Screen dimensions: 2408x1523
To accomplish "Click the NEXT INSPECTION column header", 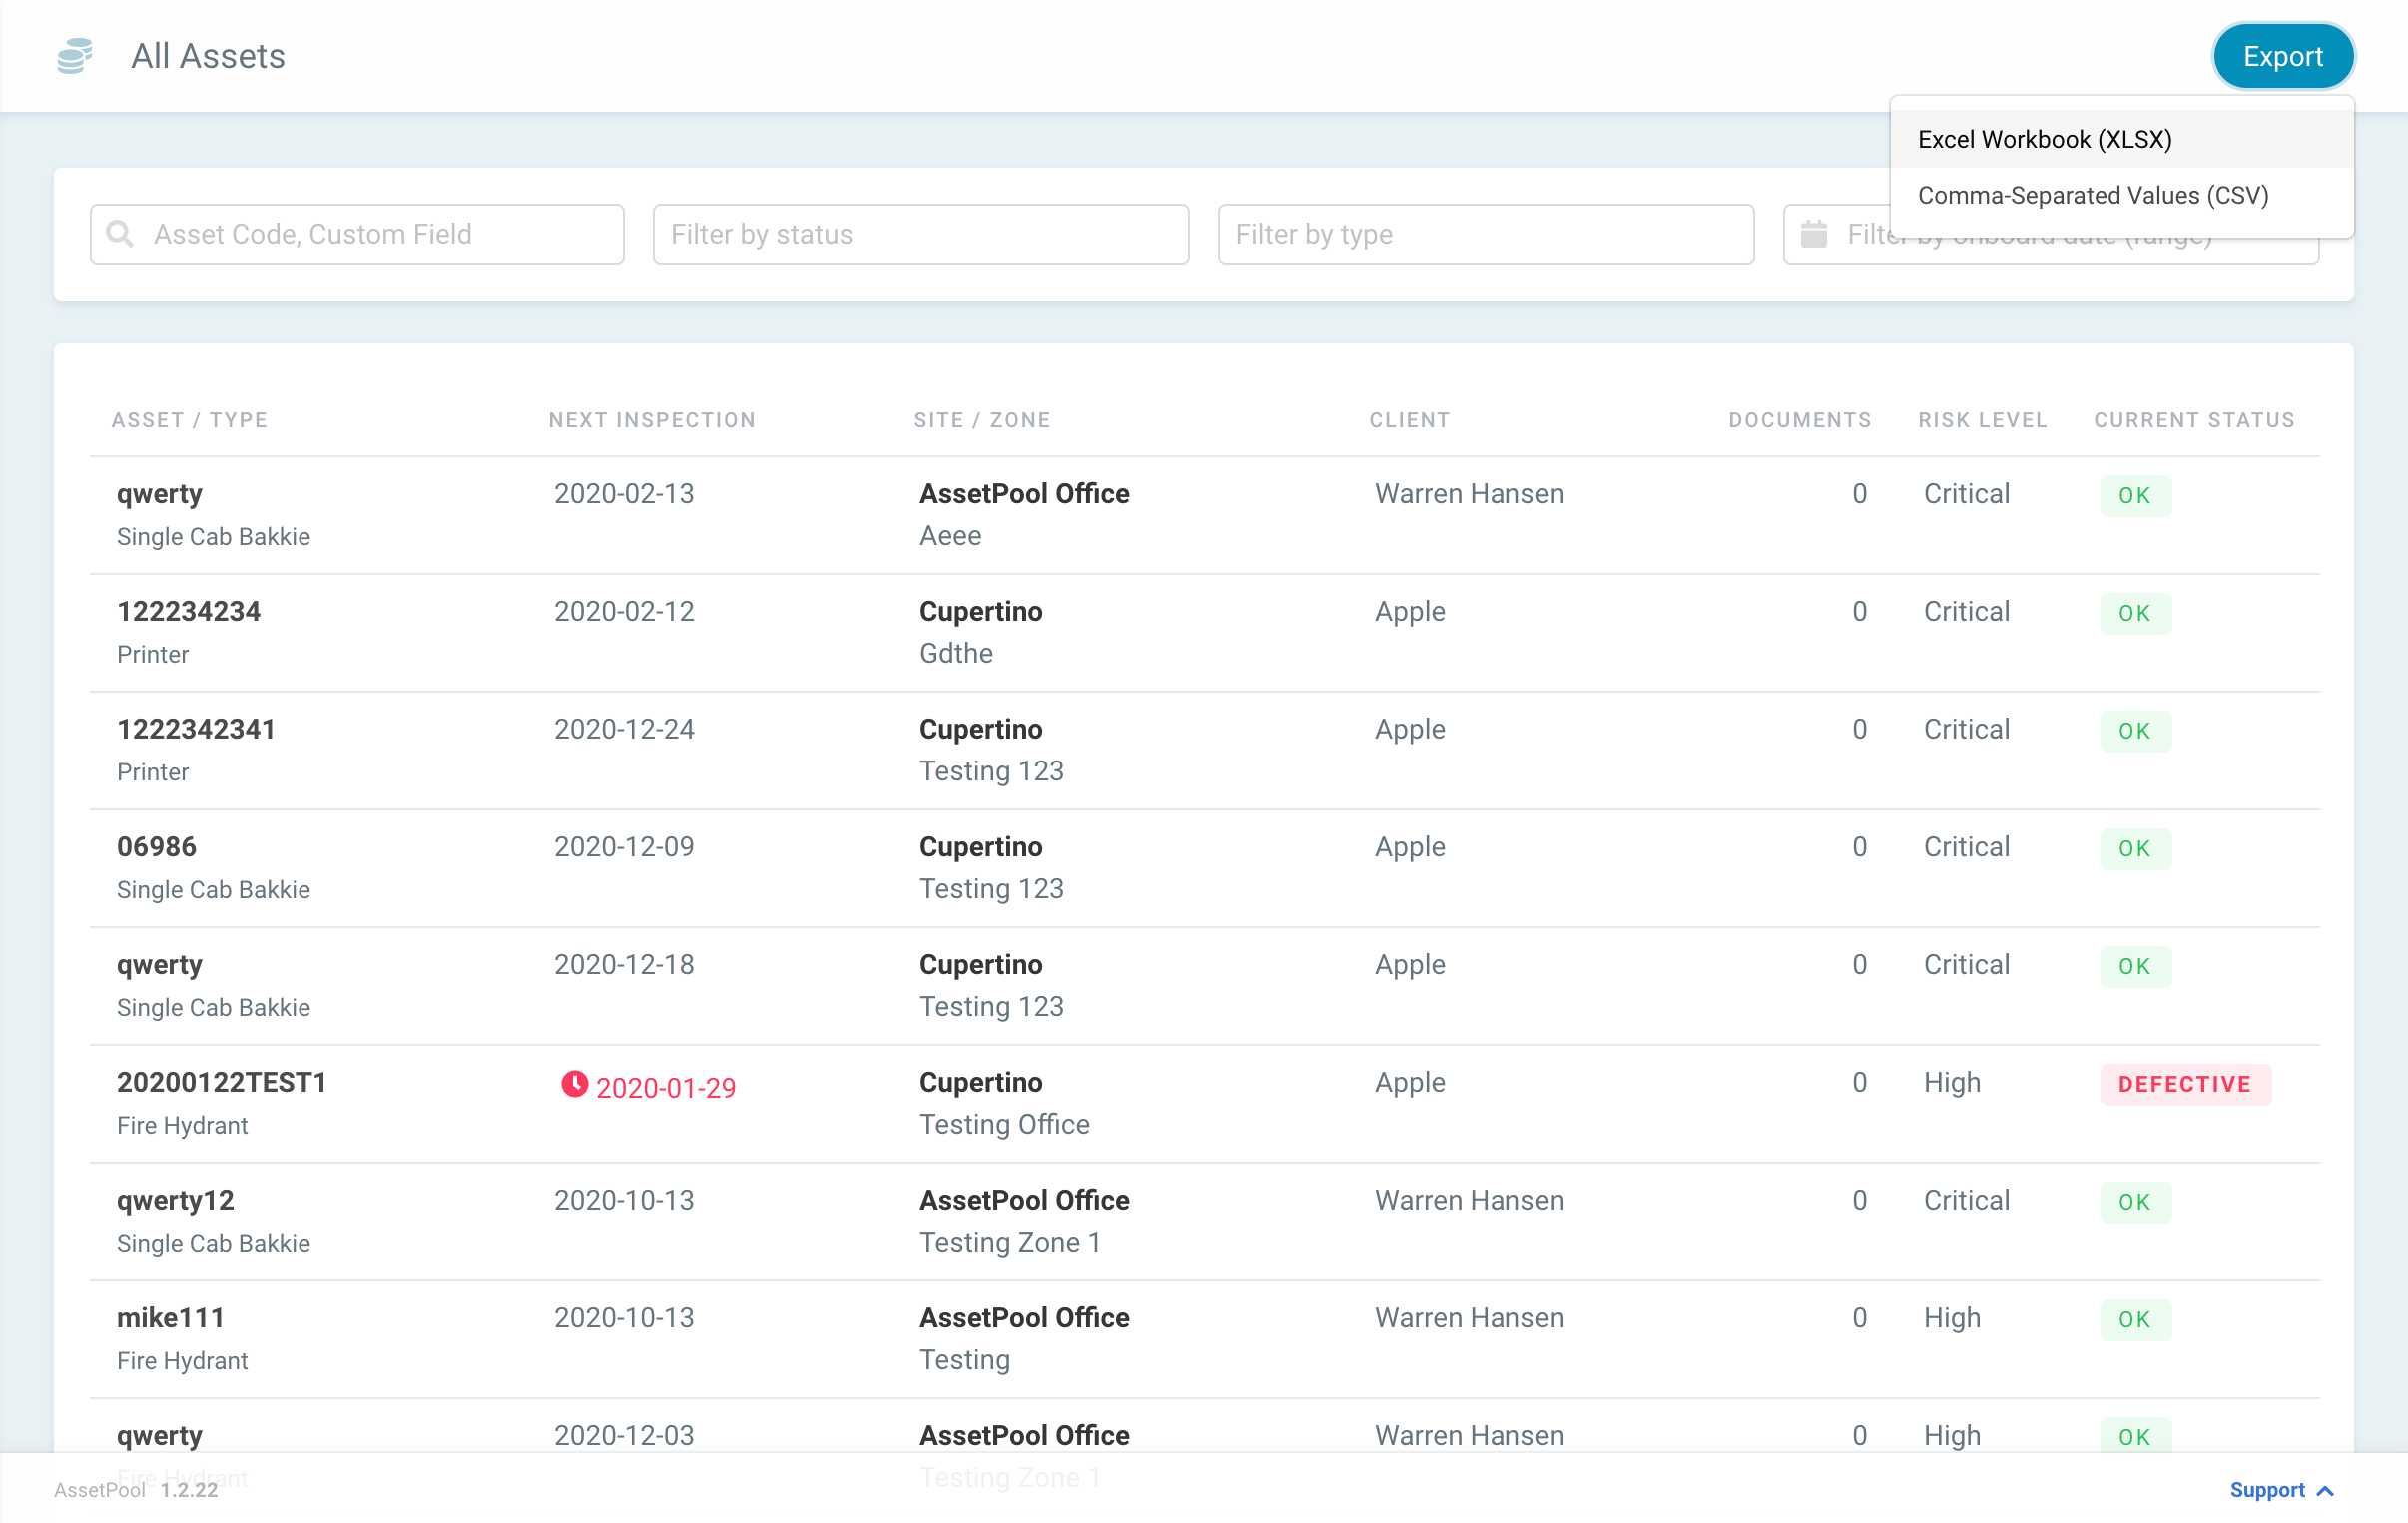I will [x=651, y=419].
